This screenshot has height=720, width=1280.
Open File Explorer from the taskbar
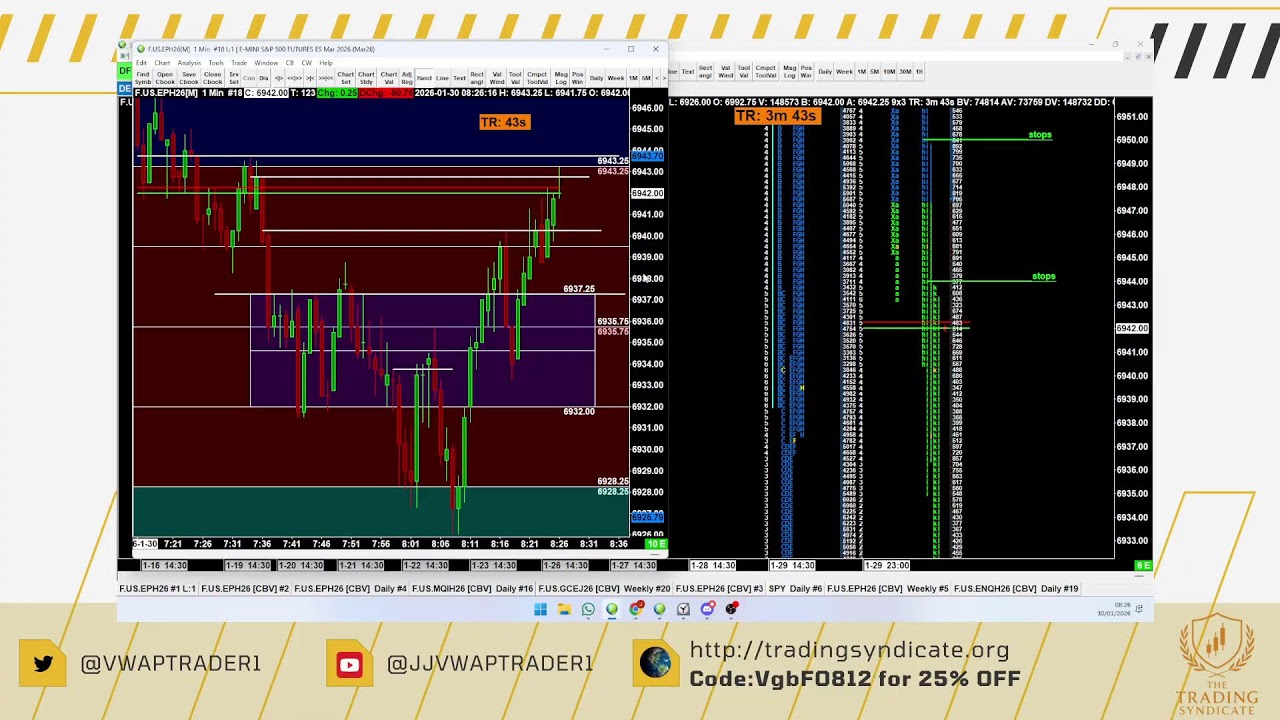click(x=564, y=609)
